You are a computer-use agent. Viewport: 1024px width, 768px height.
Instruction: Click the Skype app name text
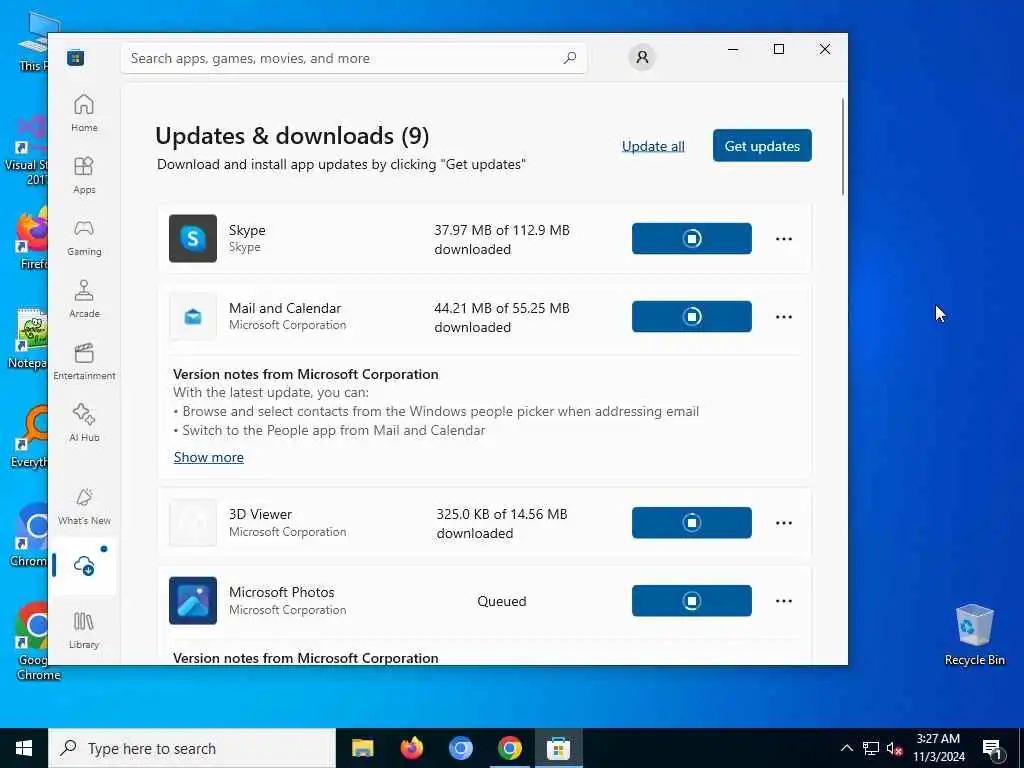(x=247, y=230)
